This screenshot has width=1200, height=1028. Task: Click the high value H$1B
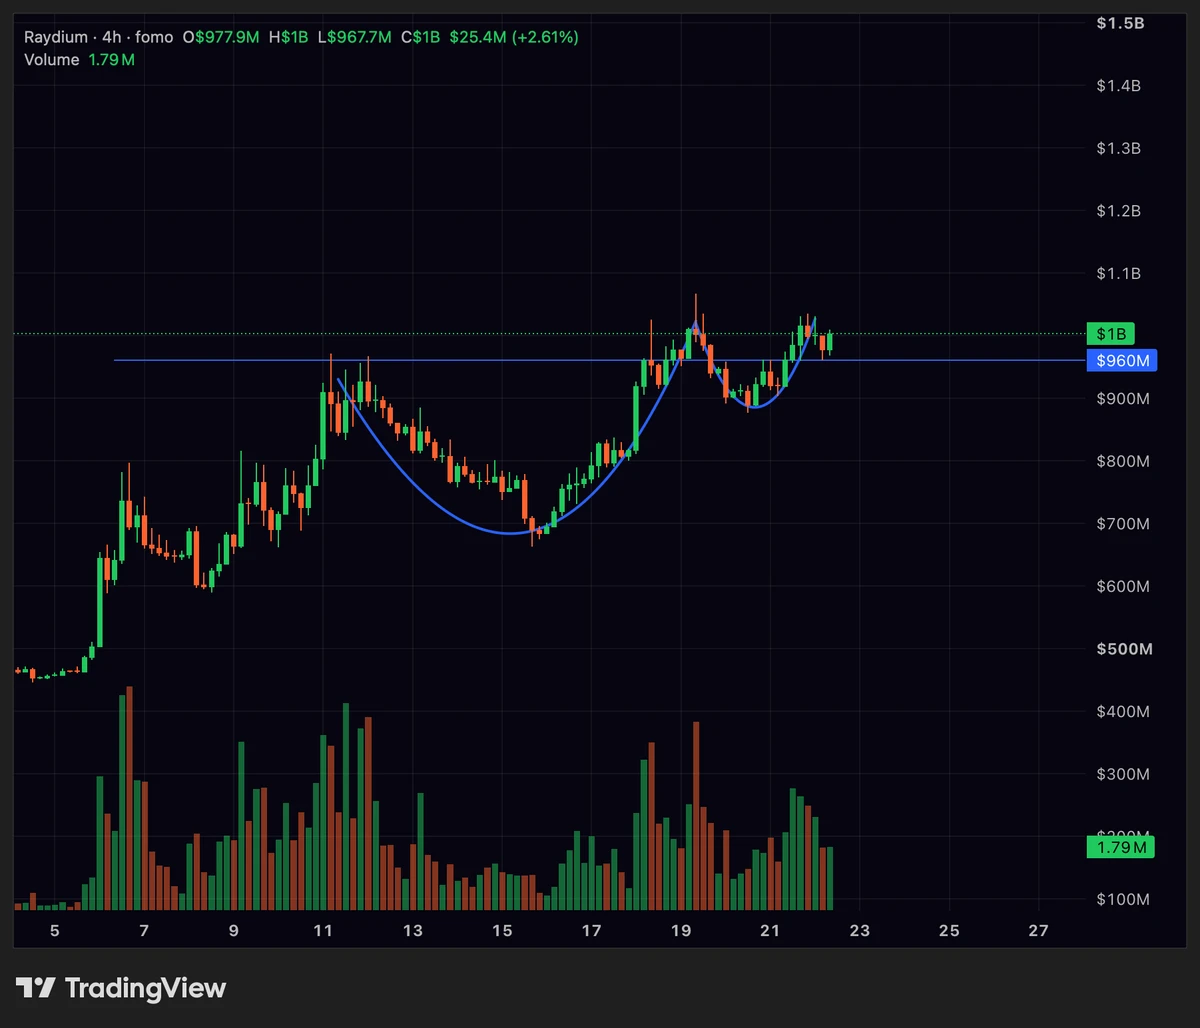291,37
